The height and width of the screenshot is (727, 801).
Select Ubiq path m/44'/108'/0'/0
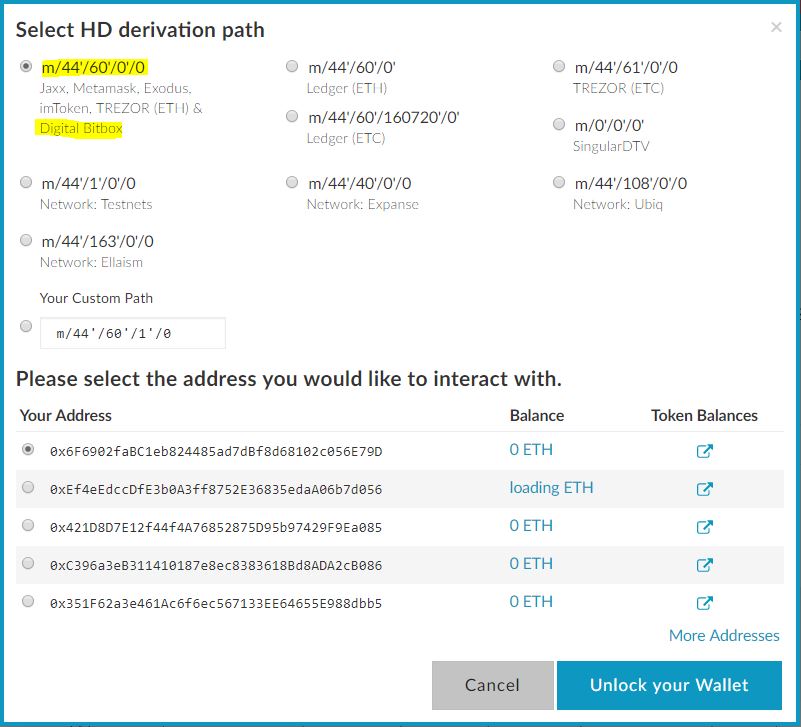pos(559,182)
